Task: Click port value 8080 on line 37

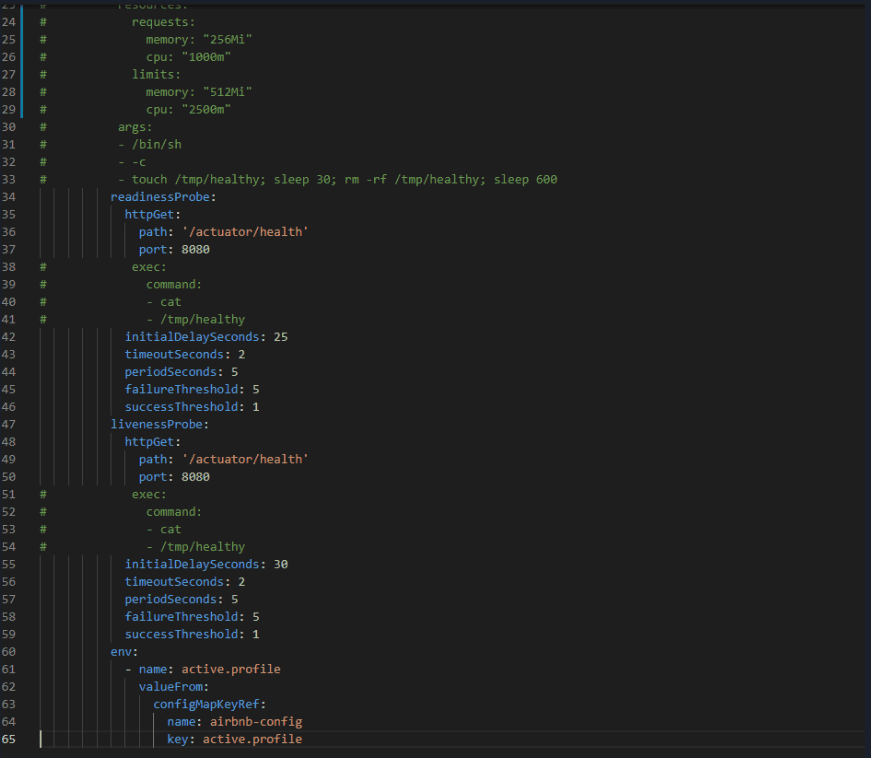Action: [x=196, y=249]
